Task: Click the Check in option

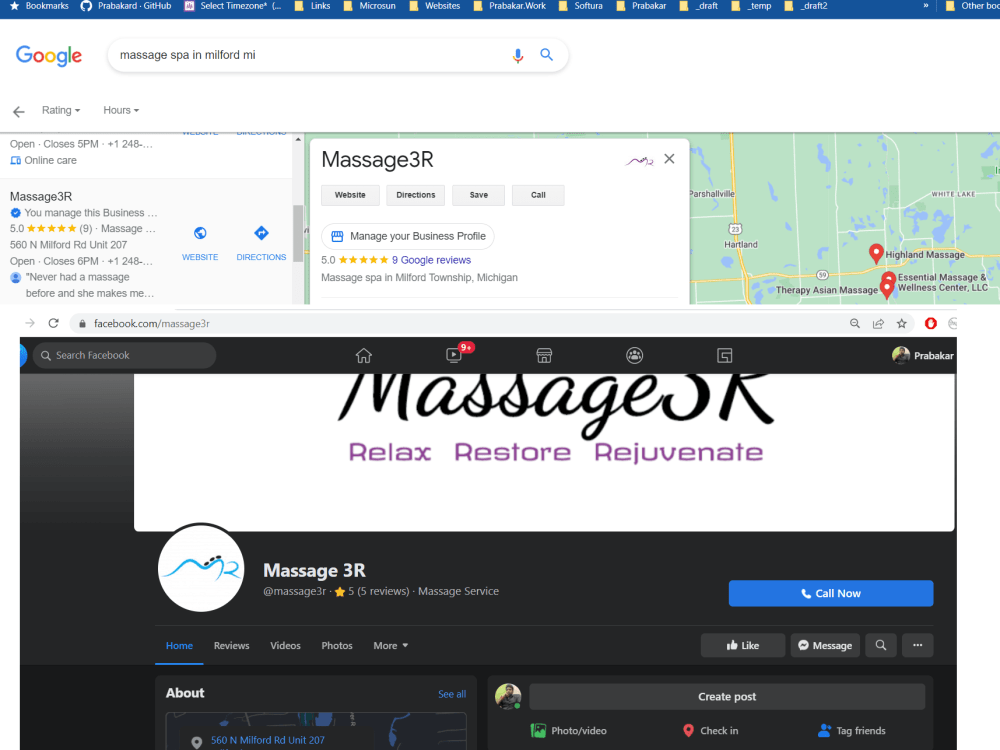Action: [710, 731]
